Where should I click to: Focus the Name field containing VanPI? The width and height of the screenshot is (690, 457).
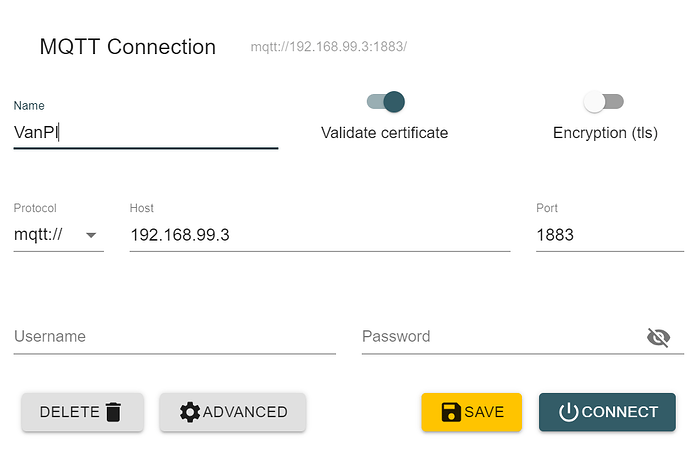point(145,132)
